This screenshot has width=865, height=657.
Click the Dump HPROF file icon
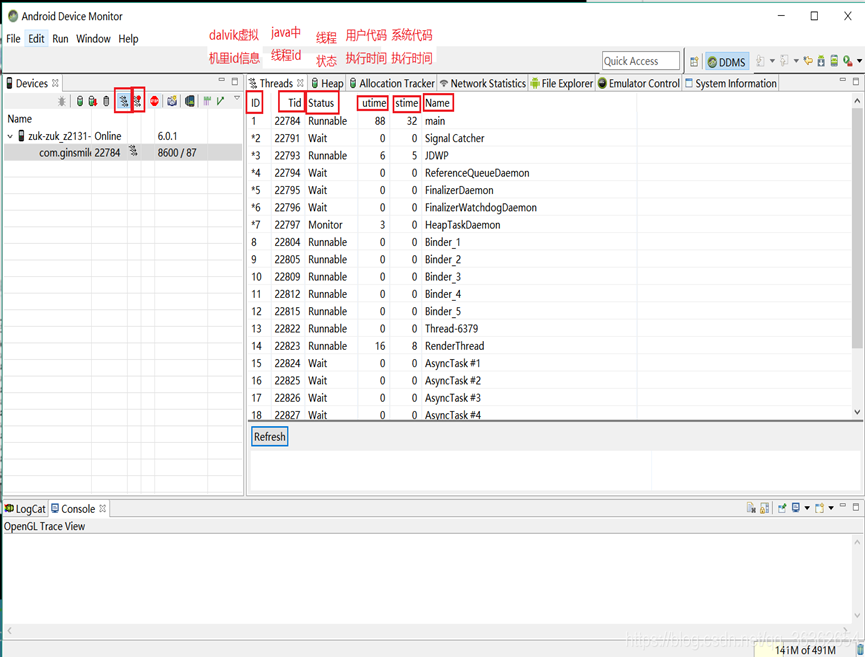coord(93,101)
